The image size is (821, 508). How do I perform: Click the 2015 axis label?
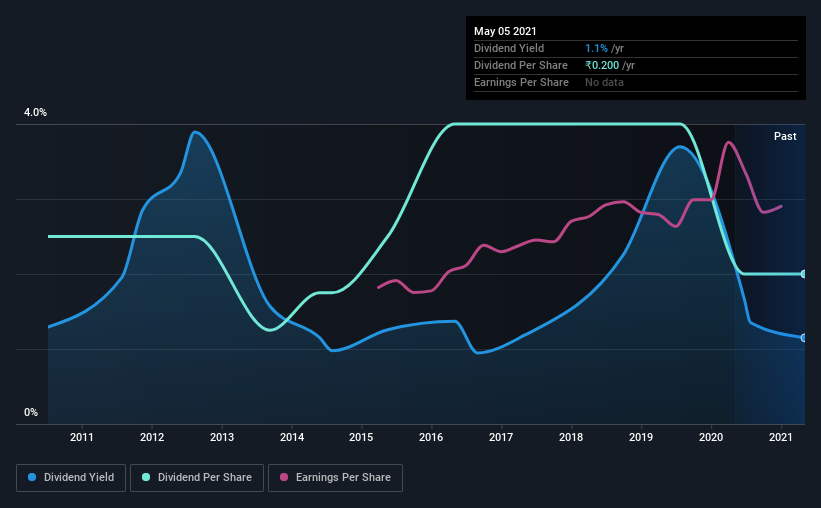click(361, 437)
